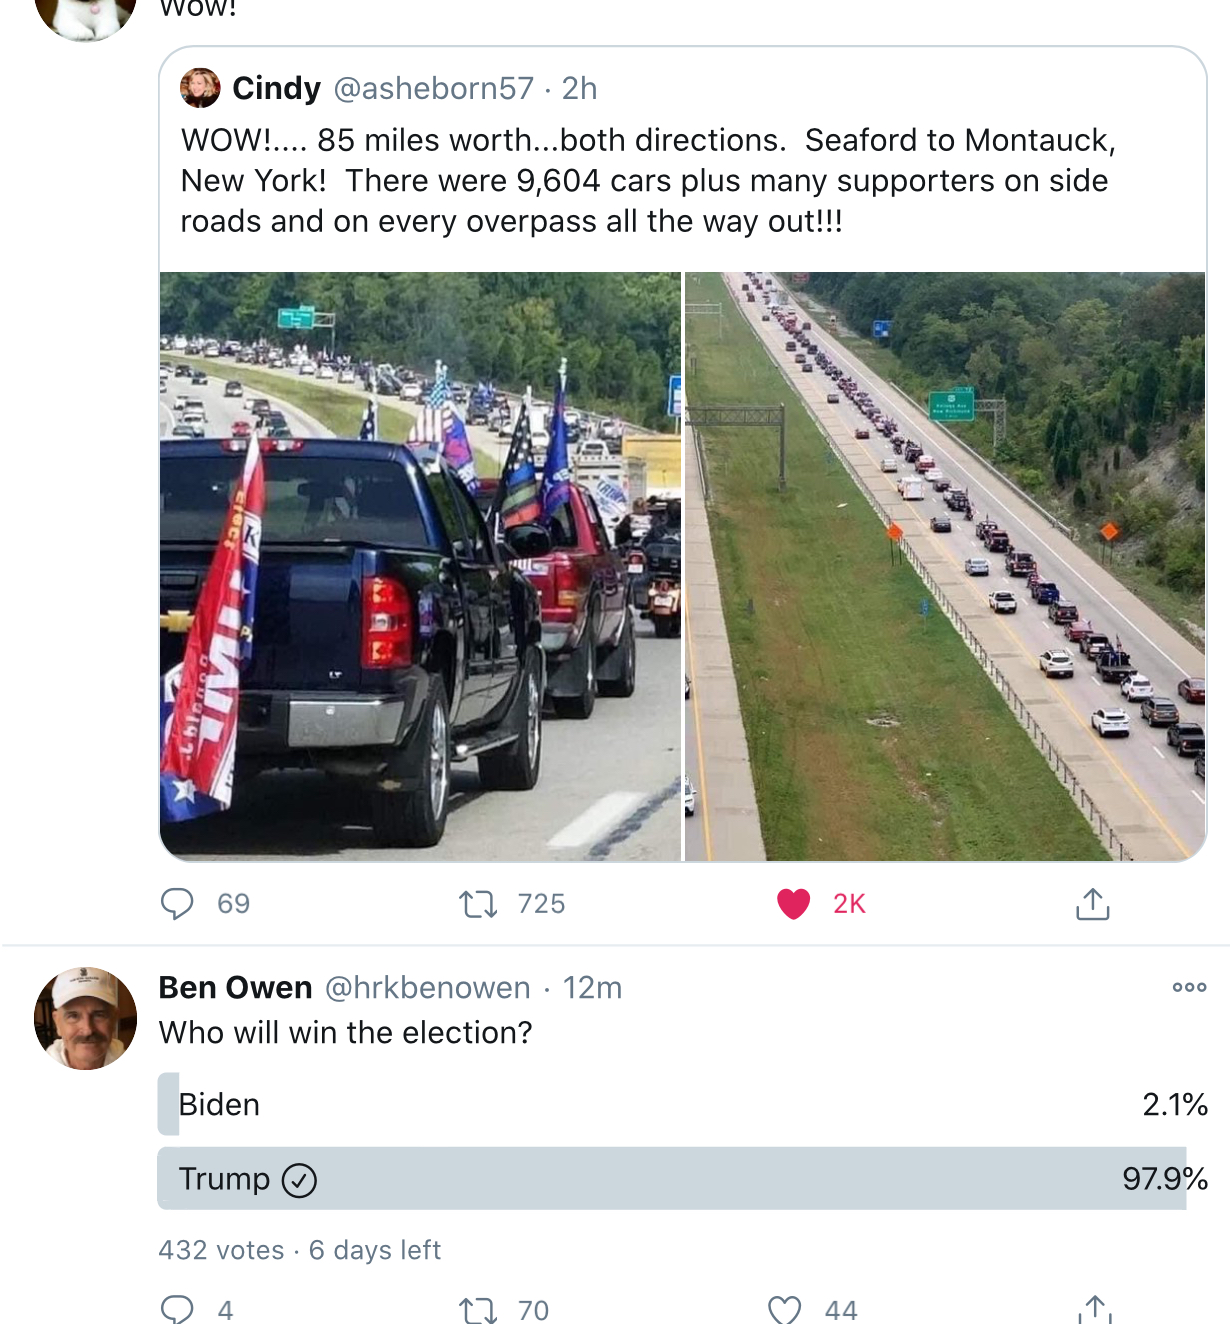View the right aerial highway photo
This screenshot has height=1324, width=1230.
pyautogui.click(x=945, y=566)
